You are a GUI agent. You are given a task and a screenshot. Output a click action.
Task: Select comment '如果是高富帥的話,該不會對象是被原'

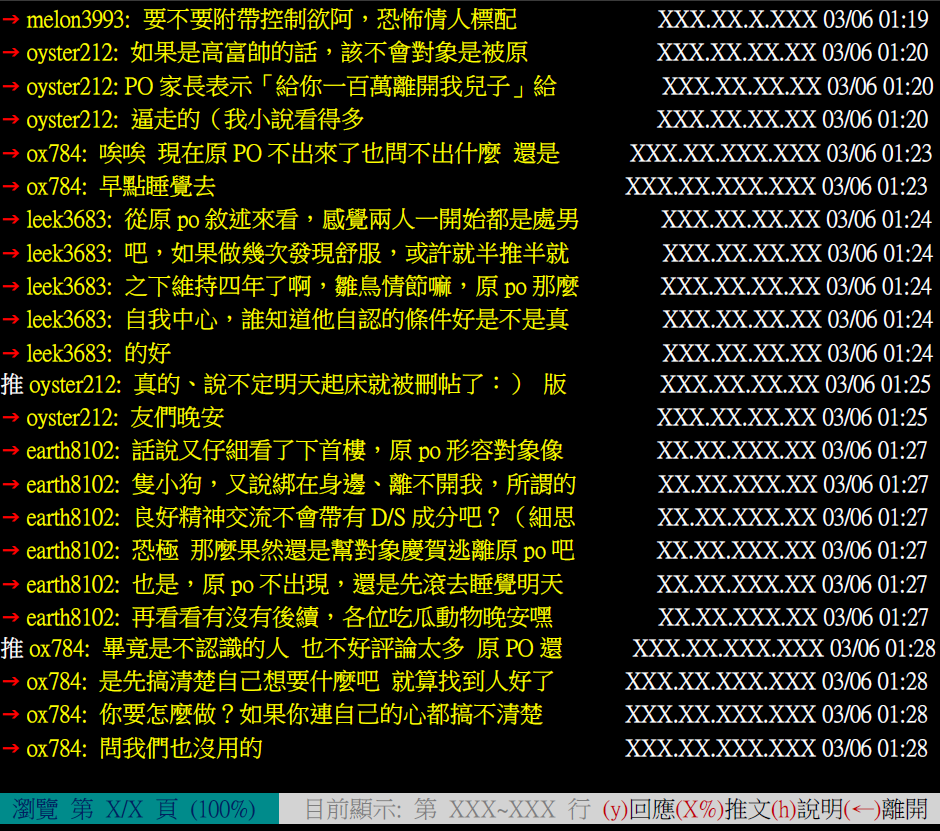pos(329,53)
